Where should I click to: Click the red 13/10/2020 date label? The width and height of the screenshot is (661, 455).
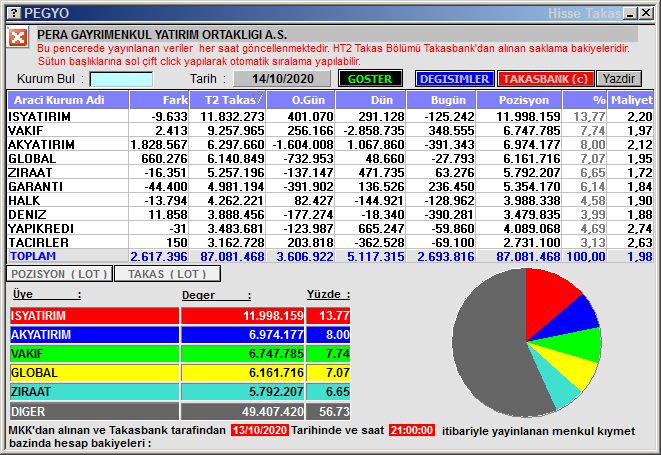[260, 430]
